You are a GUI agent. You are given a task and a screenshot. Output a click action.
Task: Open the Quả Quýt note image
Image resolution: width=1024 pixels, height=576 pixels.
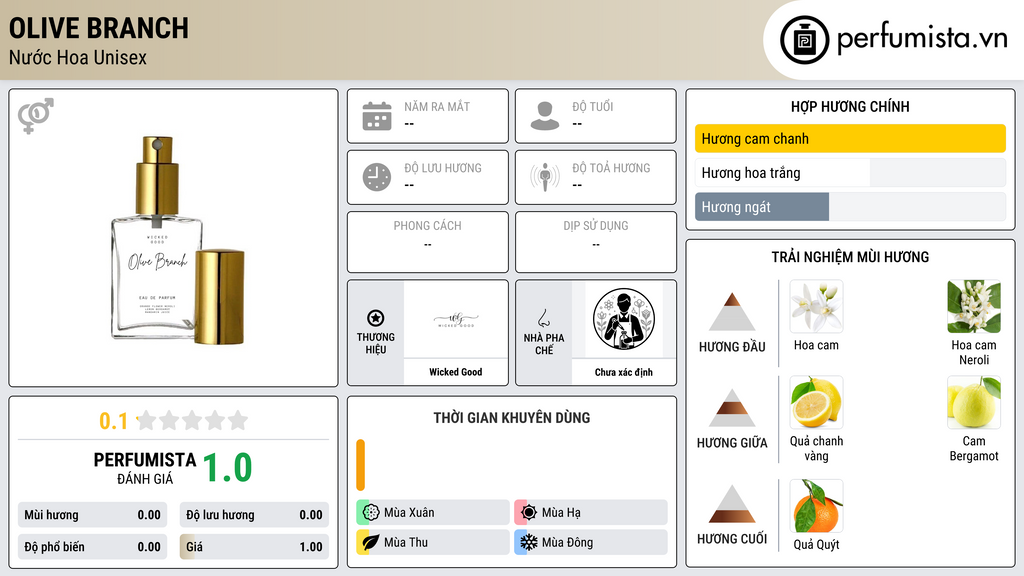click(816, 506)
